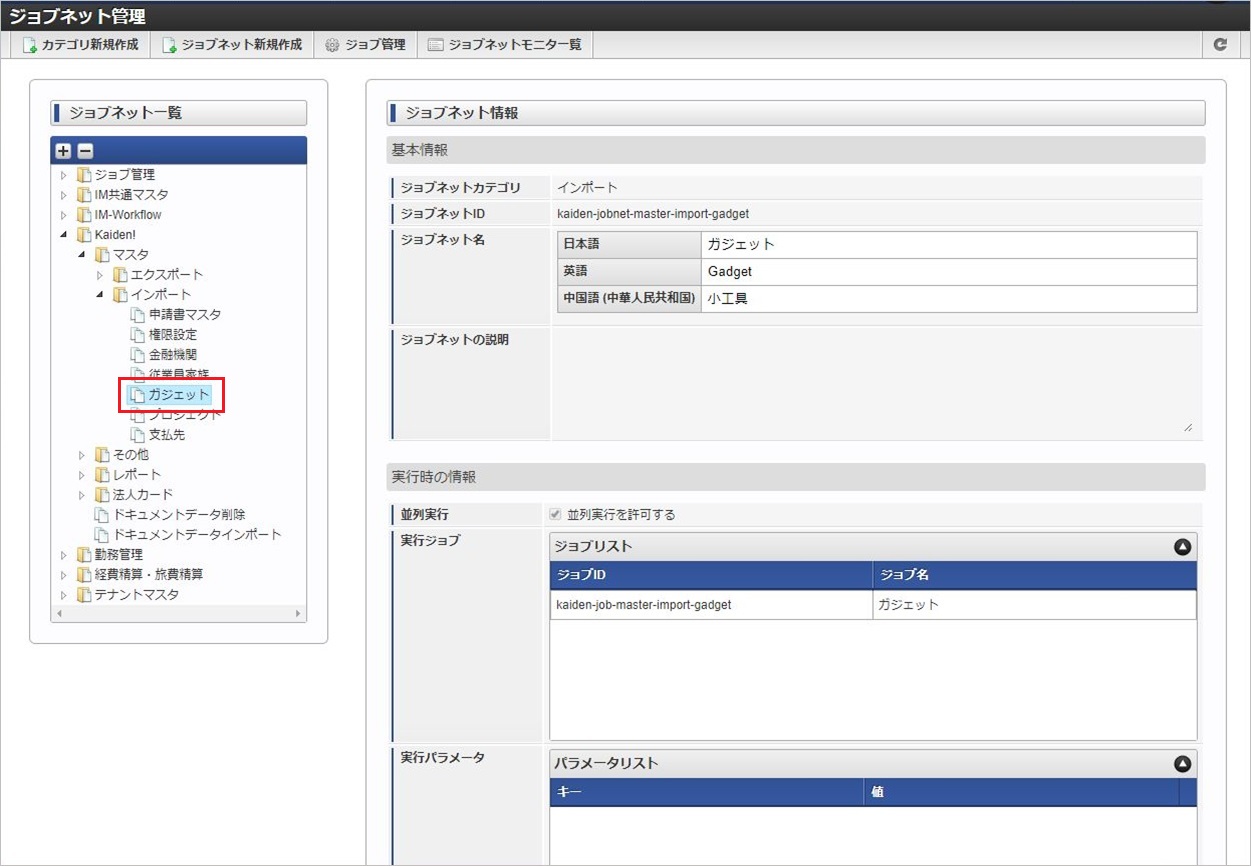Expand the 経費精算・旅費精算 folder
1251x866 pixels.
(64, 575)
